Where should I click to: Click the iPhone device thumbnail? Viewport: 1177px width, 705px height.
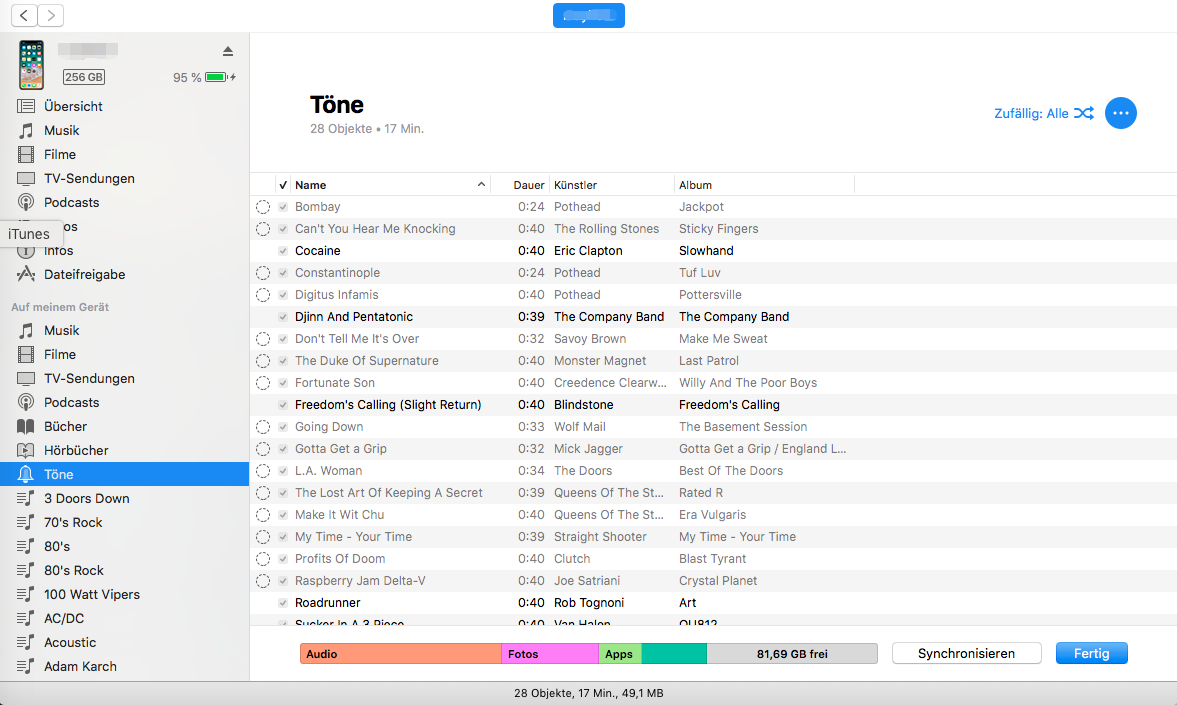(x=32, y=65)
